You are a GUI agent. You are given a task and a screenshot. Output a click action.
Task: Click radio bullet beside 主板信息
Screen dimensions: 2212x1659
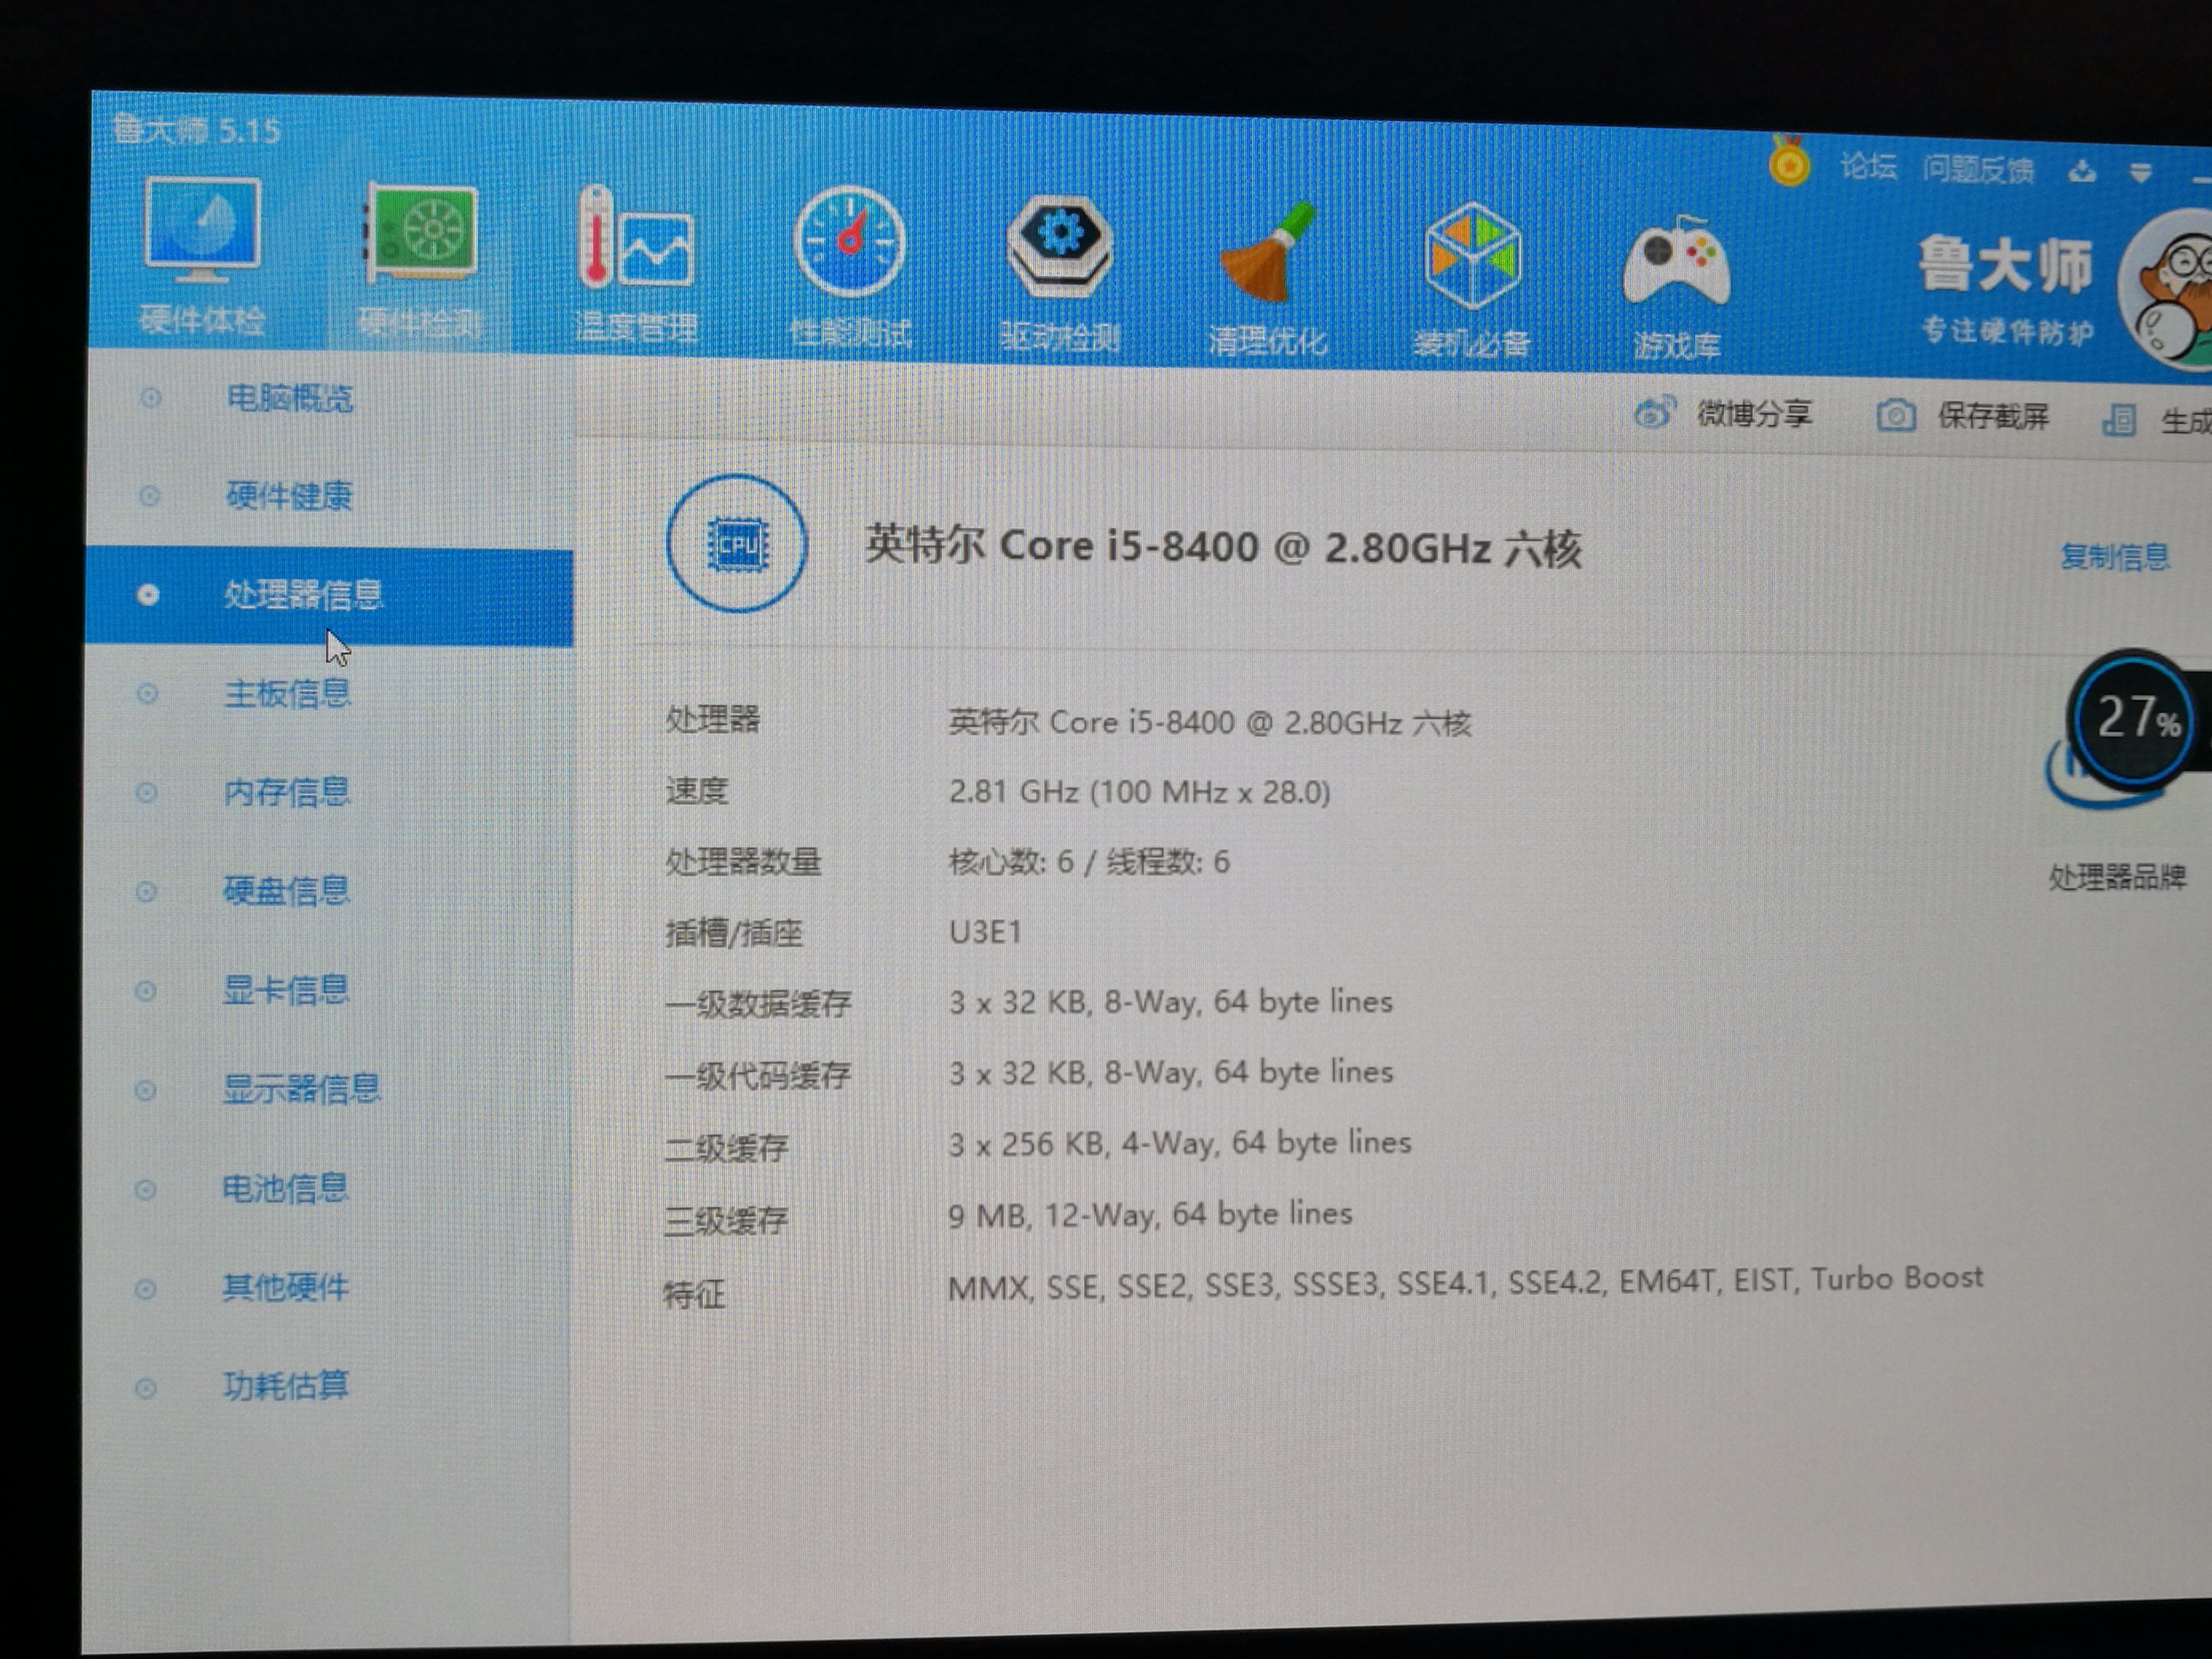[x=147, y=693]
